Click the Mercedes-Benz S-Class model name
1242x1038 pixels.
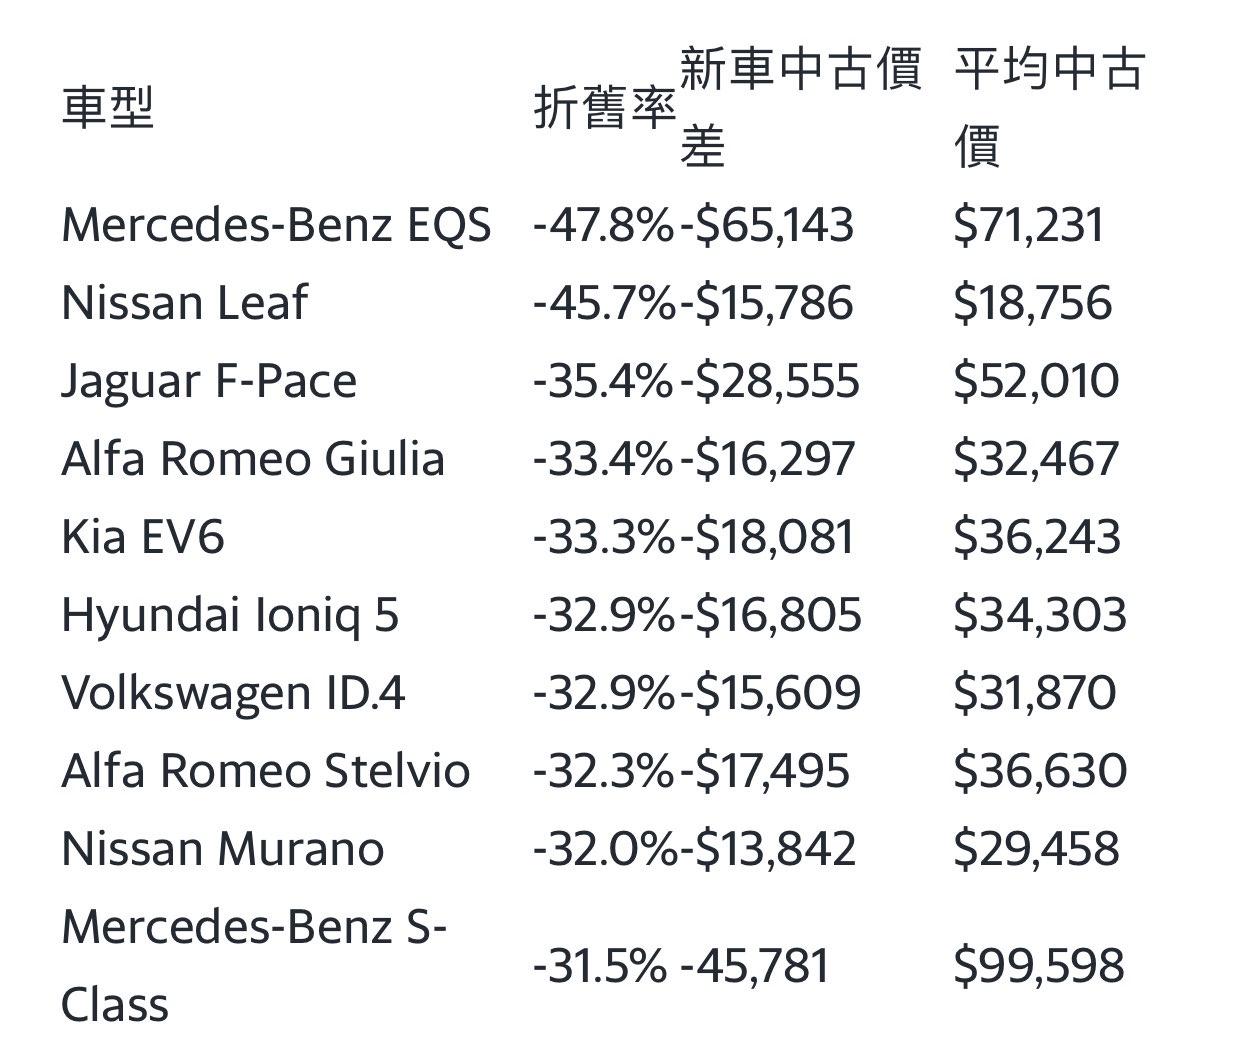point(254,966)
